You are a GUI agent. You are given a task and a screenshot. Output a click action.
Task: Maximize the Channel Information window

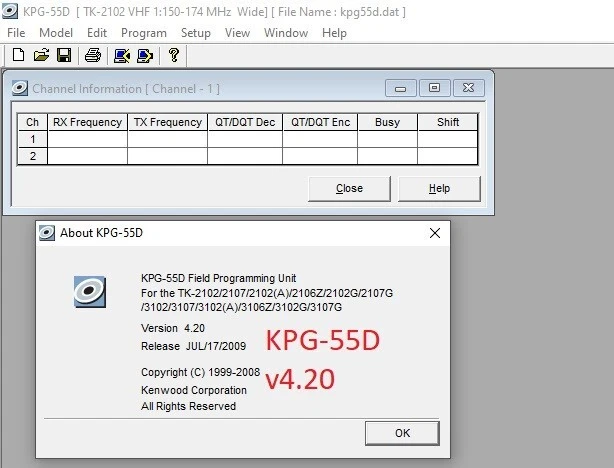[434, 88]
